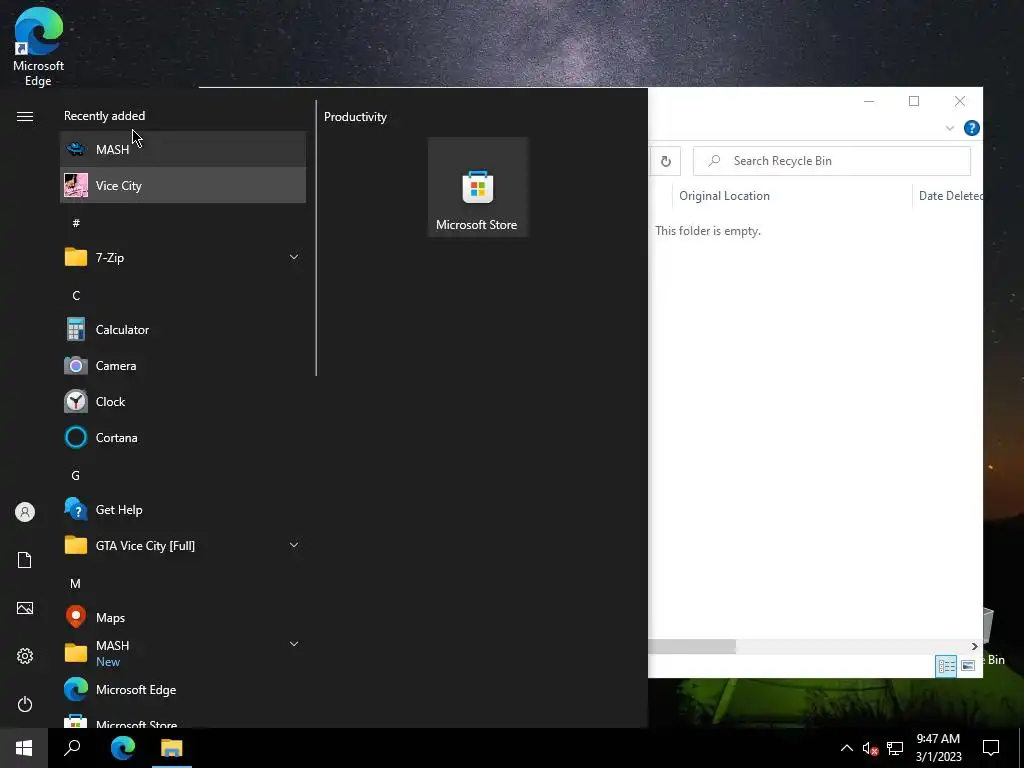This screenshot has width=1024, height=768.
Task: Click the Windows Start button on taskbar
Action: click(x=24, y=748)
